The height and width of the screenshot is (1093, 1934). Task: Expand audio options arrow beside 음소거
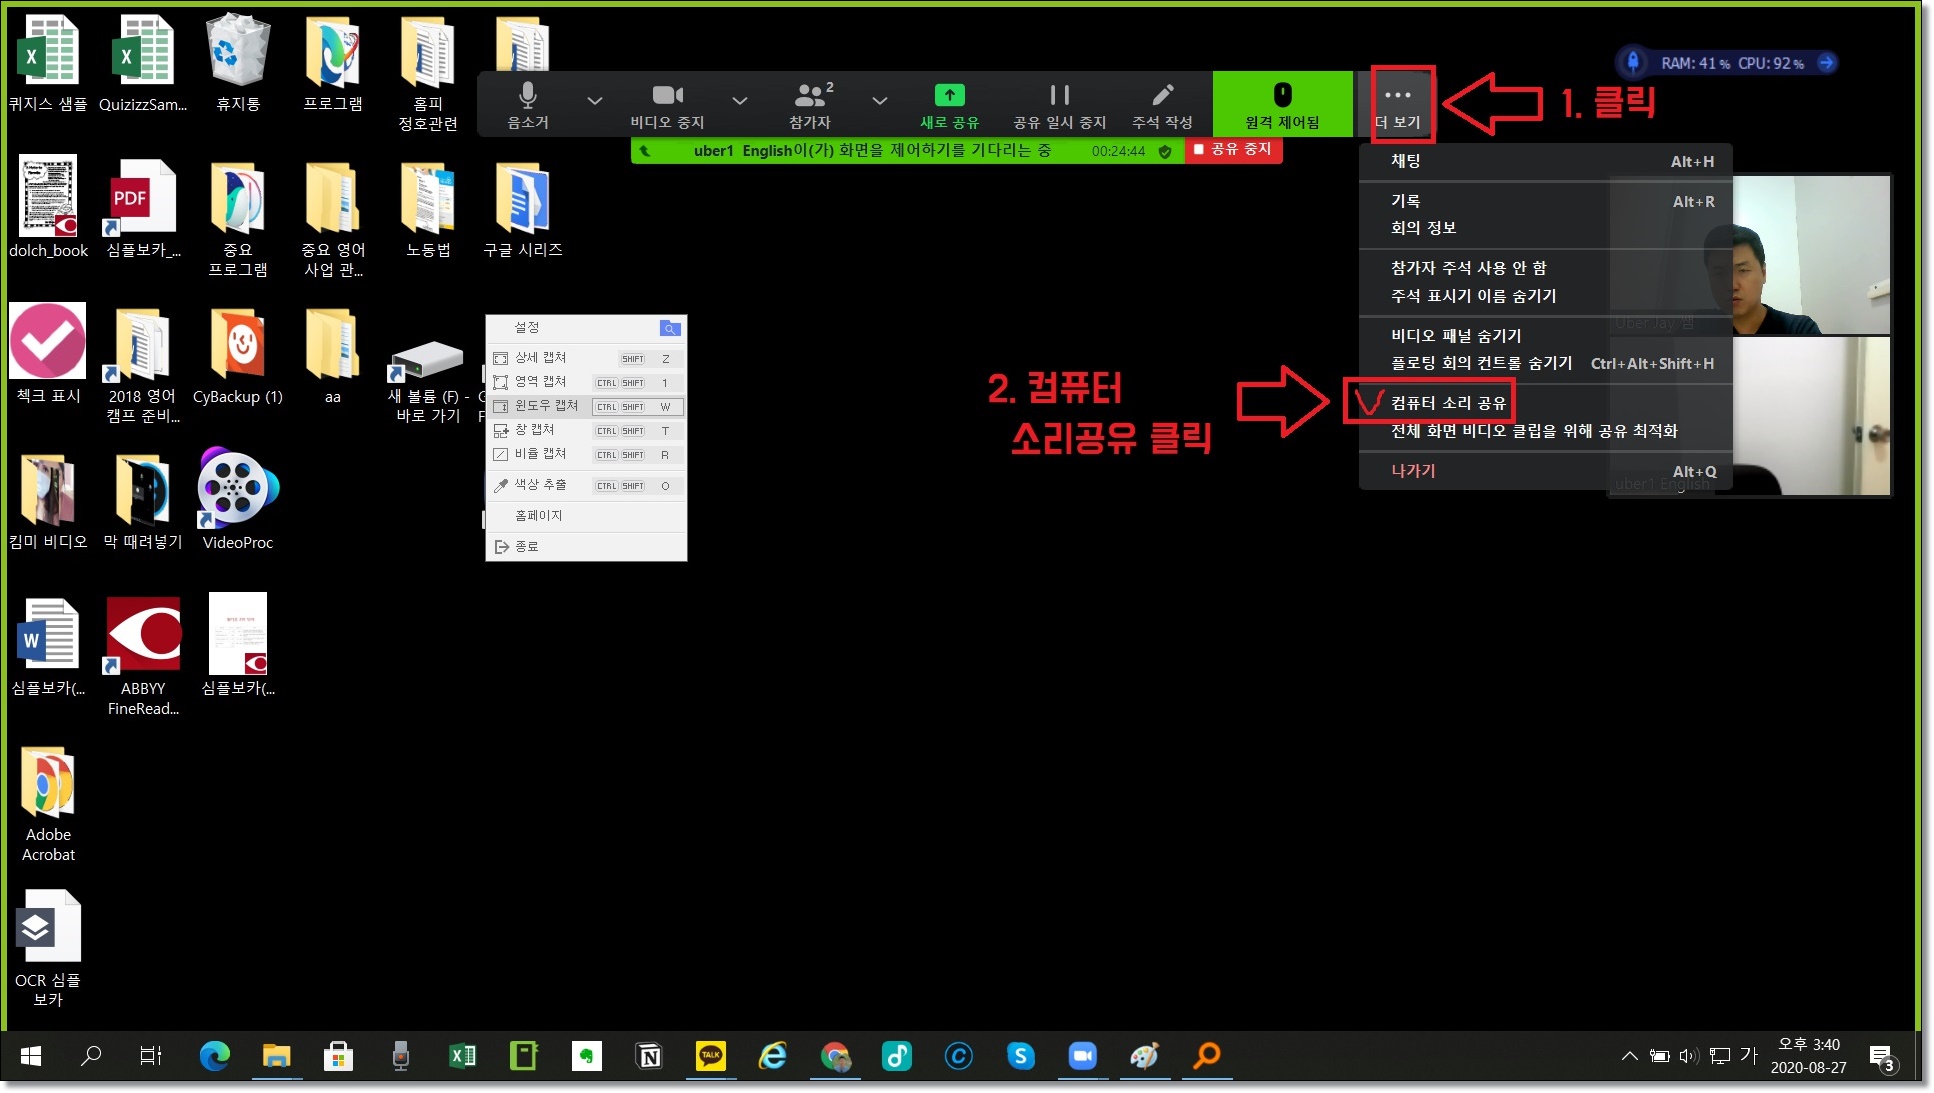tap(594, 101)
